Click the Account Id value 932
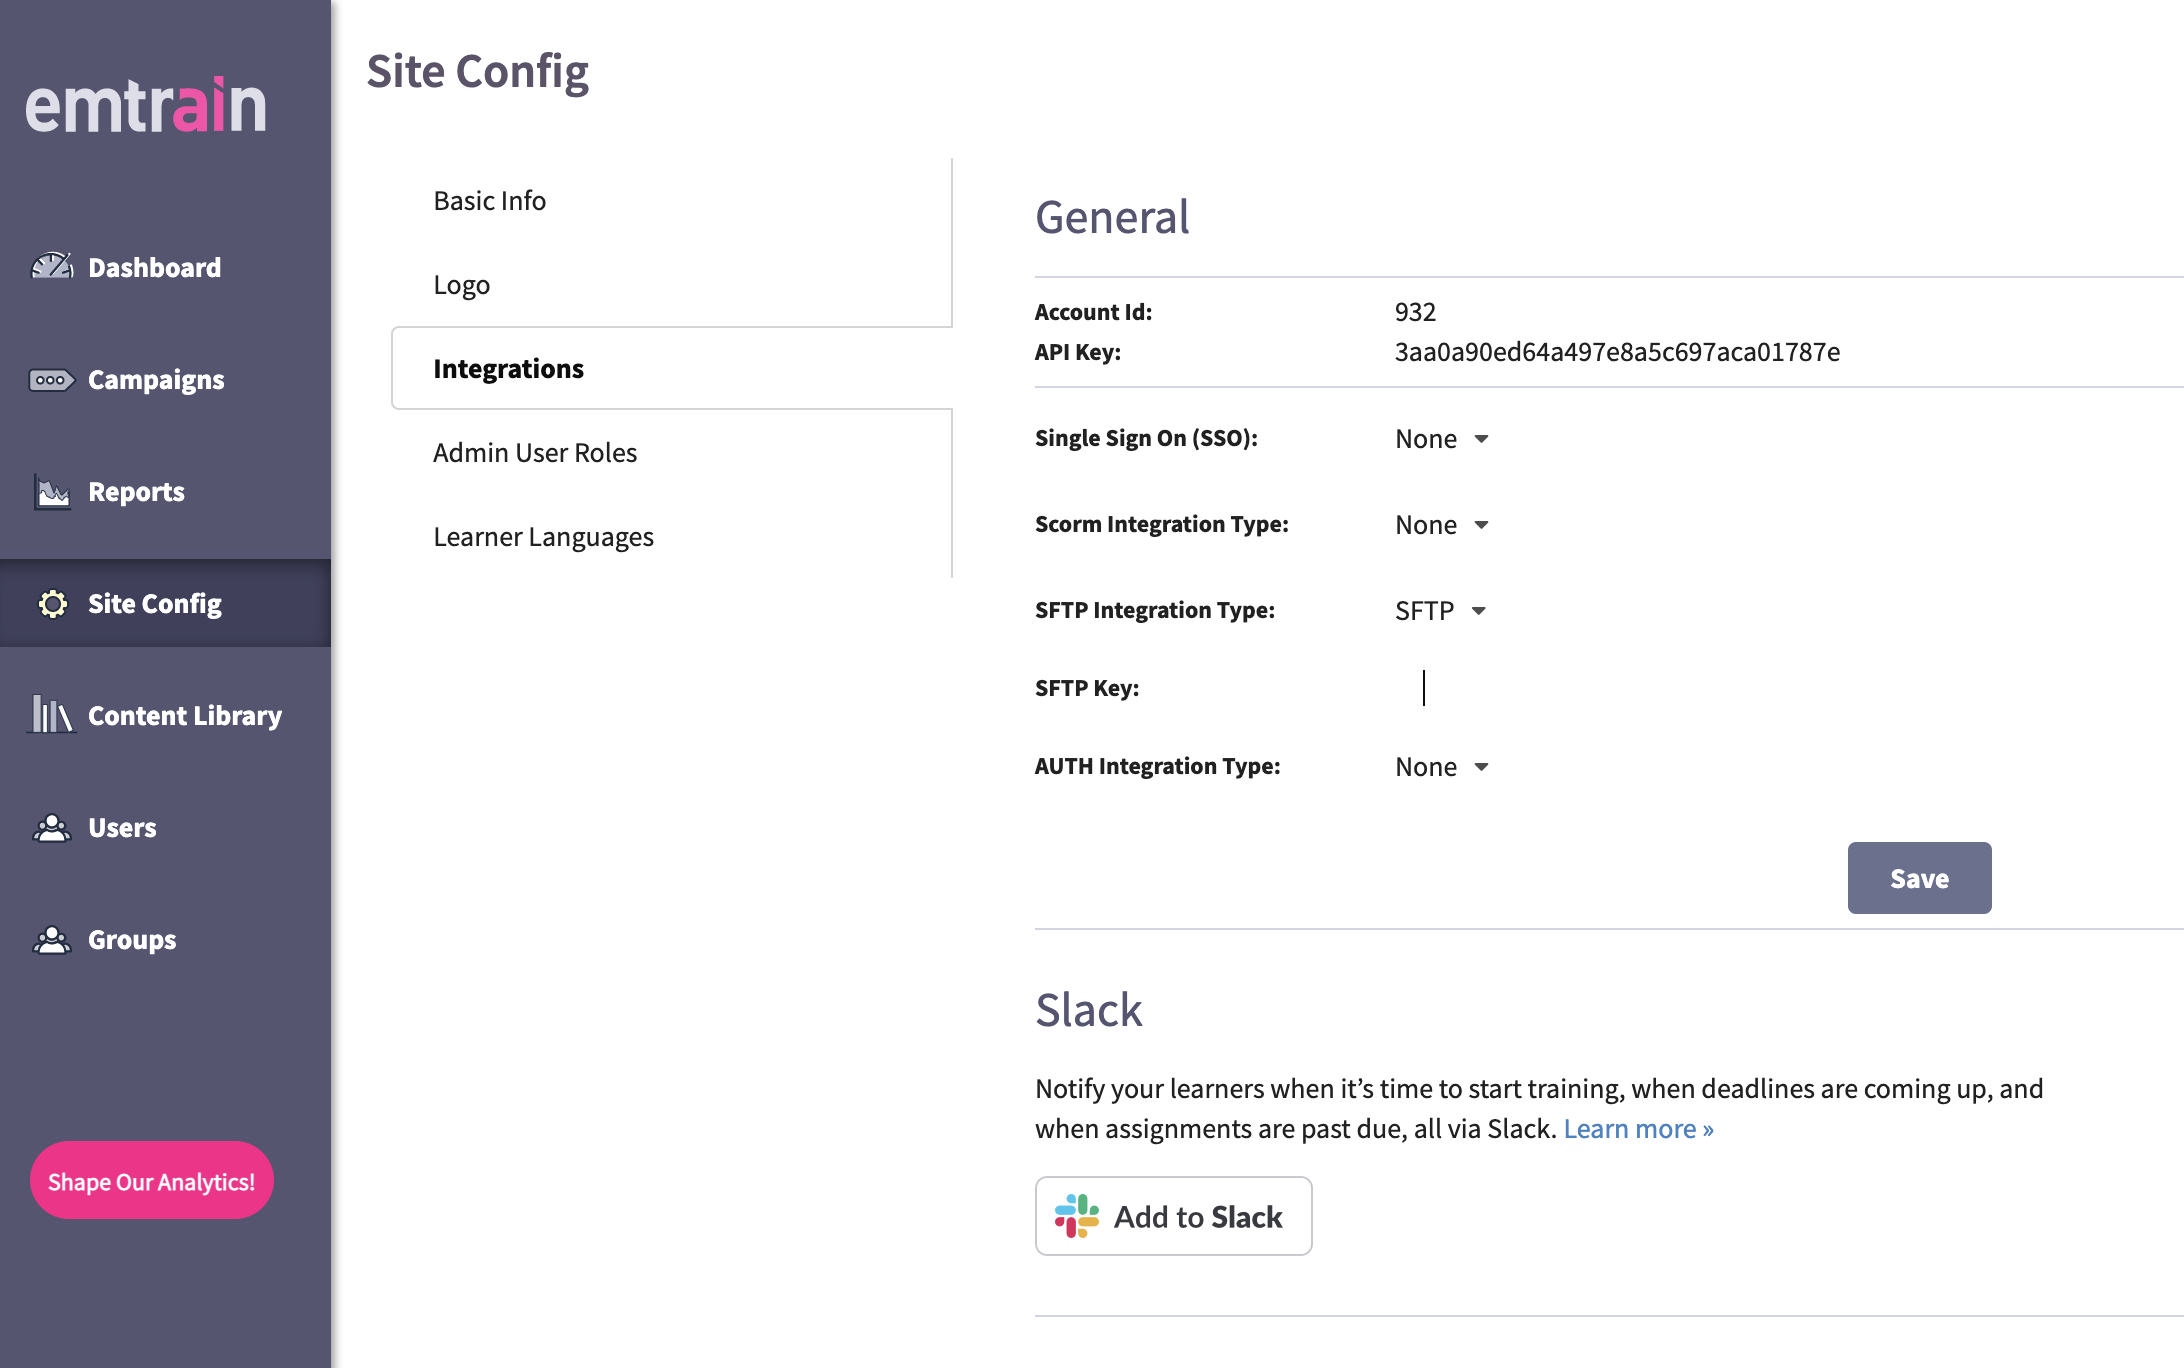 [1415, 312]
